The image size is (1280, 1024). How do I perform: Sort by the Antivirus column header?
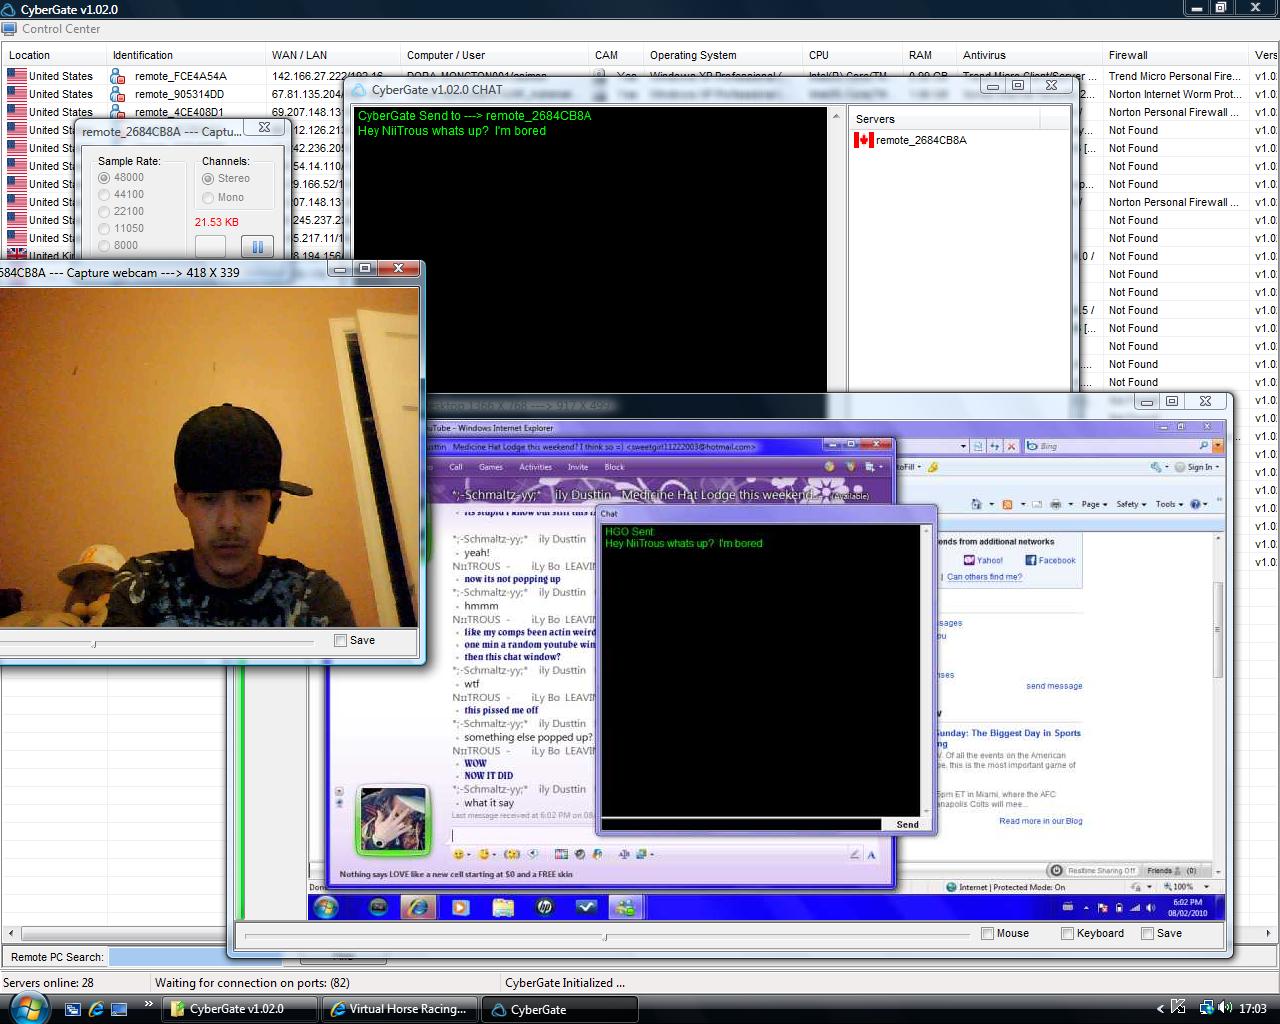1030,55
